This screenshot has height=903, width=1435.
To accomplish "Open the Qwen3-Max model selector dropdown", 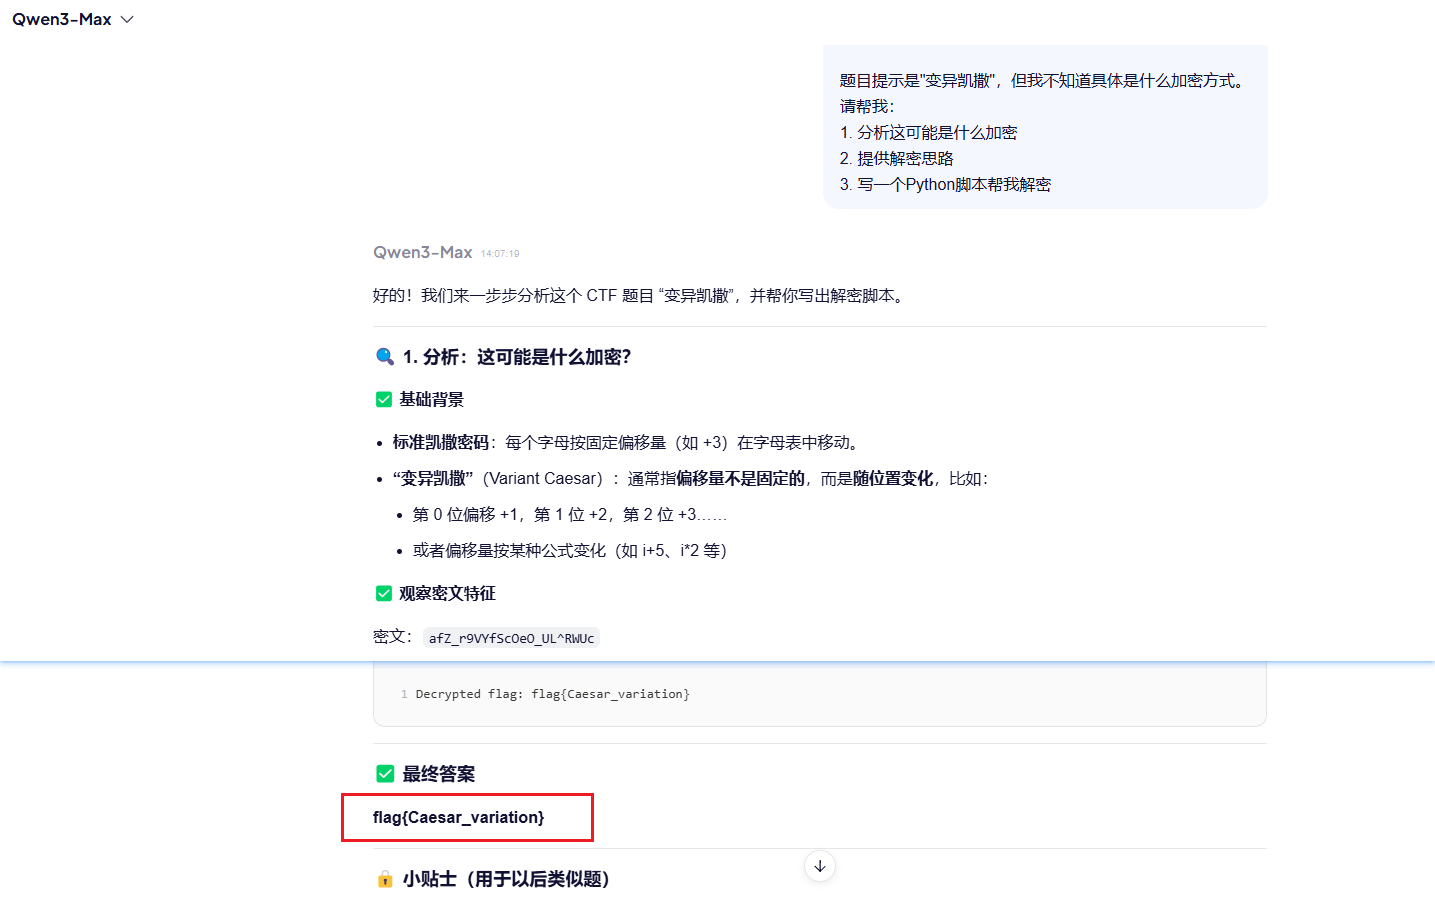I will click(72, 19).
